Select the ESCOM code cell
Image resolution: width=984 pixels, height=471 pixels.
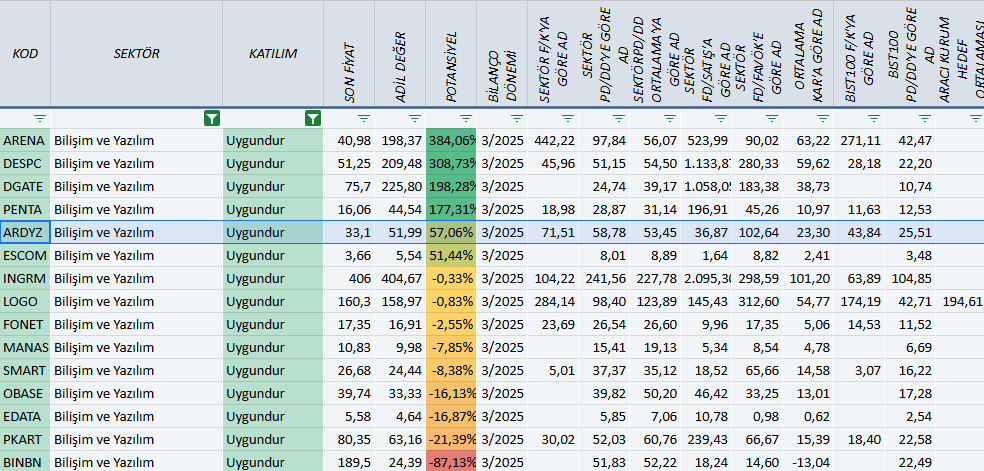[25, 255]
